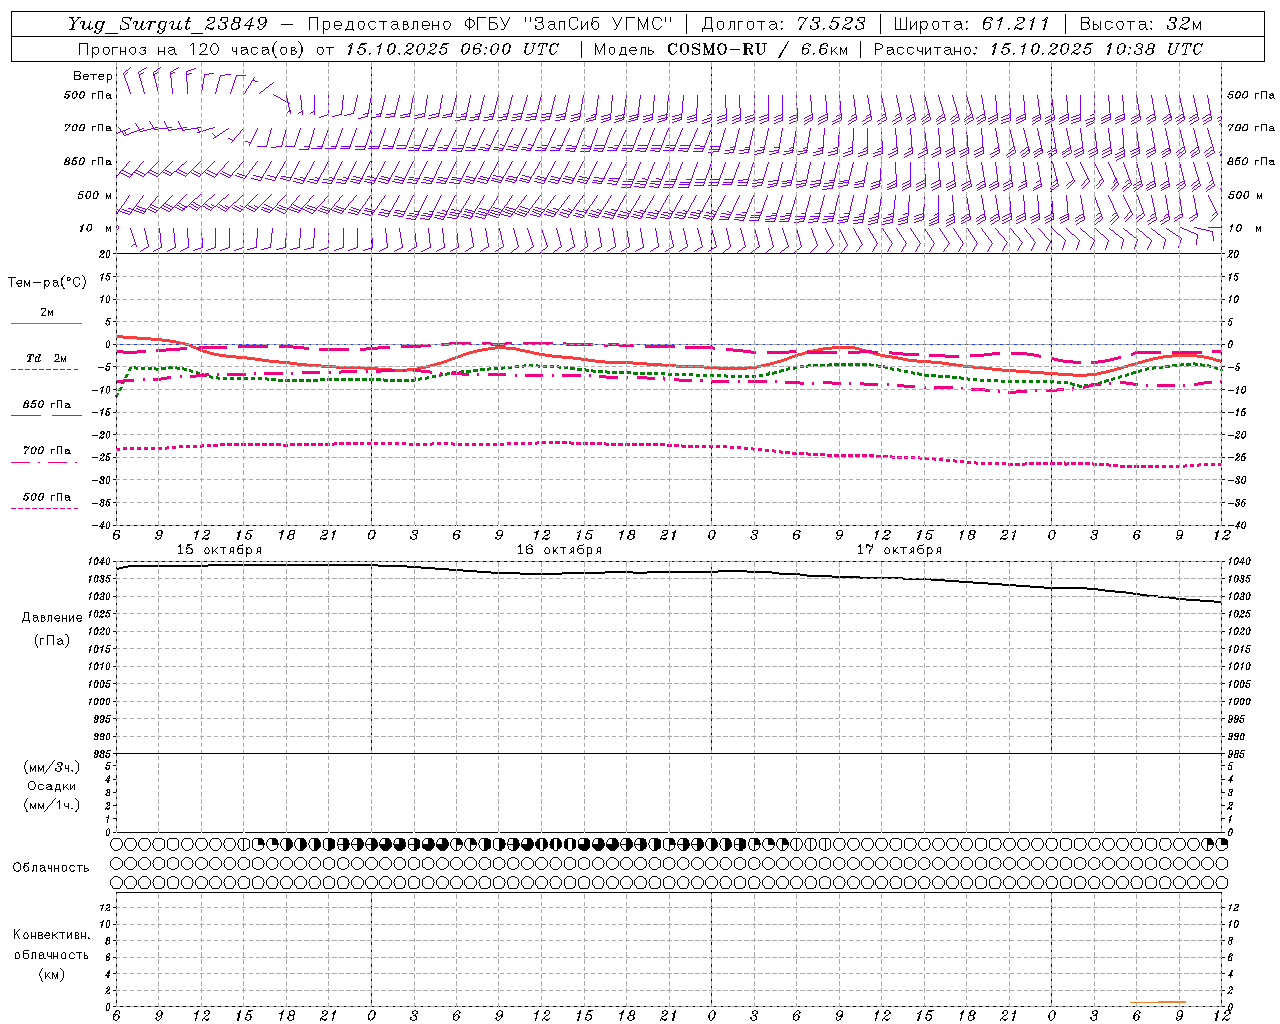Click the "700 гПа" temperature legend label
The image size is (1280, 1024).
click(x=47, y=451)
